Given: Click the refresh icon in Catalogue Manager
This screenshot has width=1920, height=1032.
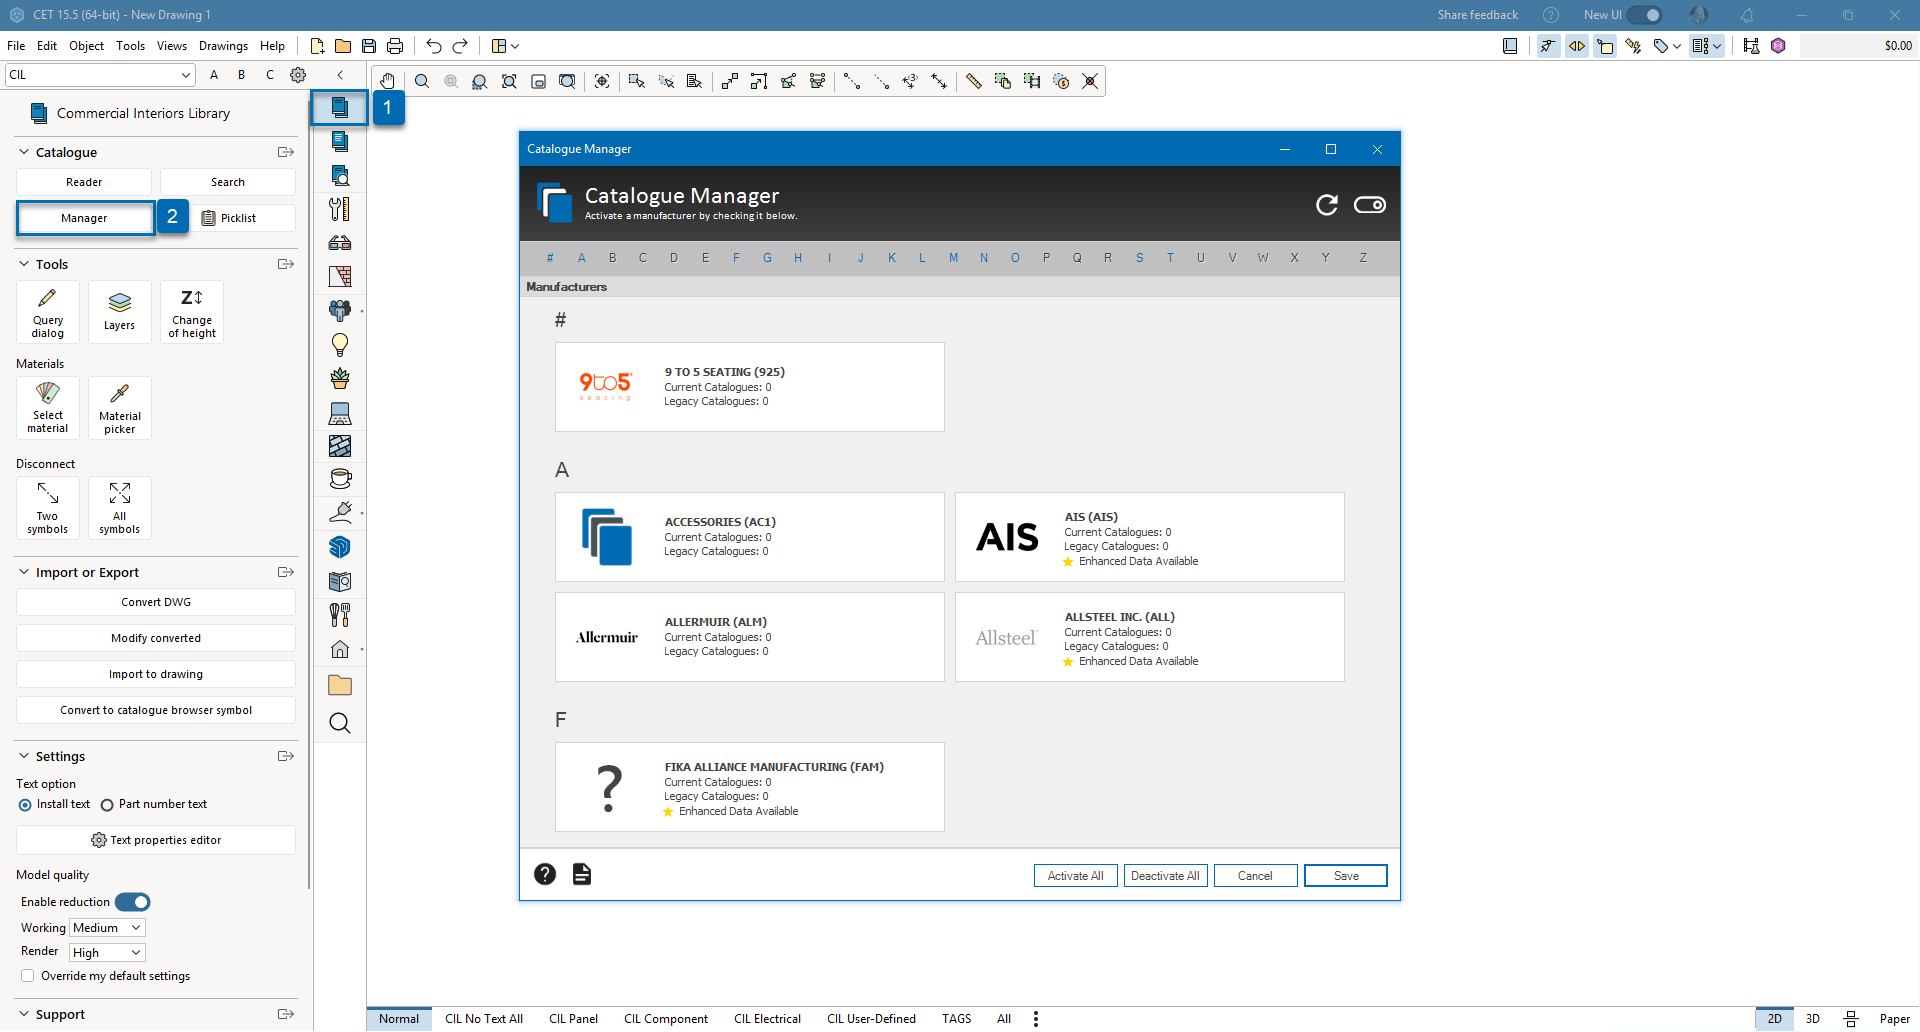Looking at the screenshot, I should click(1327, 205).
